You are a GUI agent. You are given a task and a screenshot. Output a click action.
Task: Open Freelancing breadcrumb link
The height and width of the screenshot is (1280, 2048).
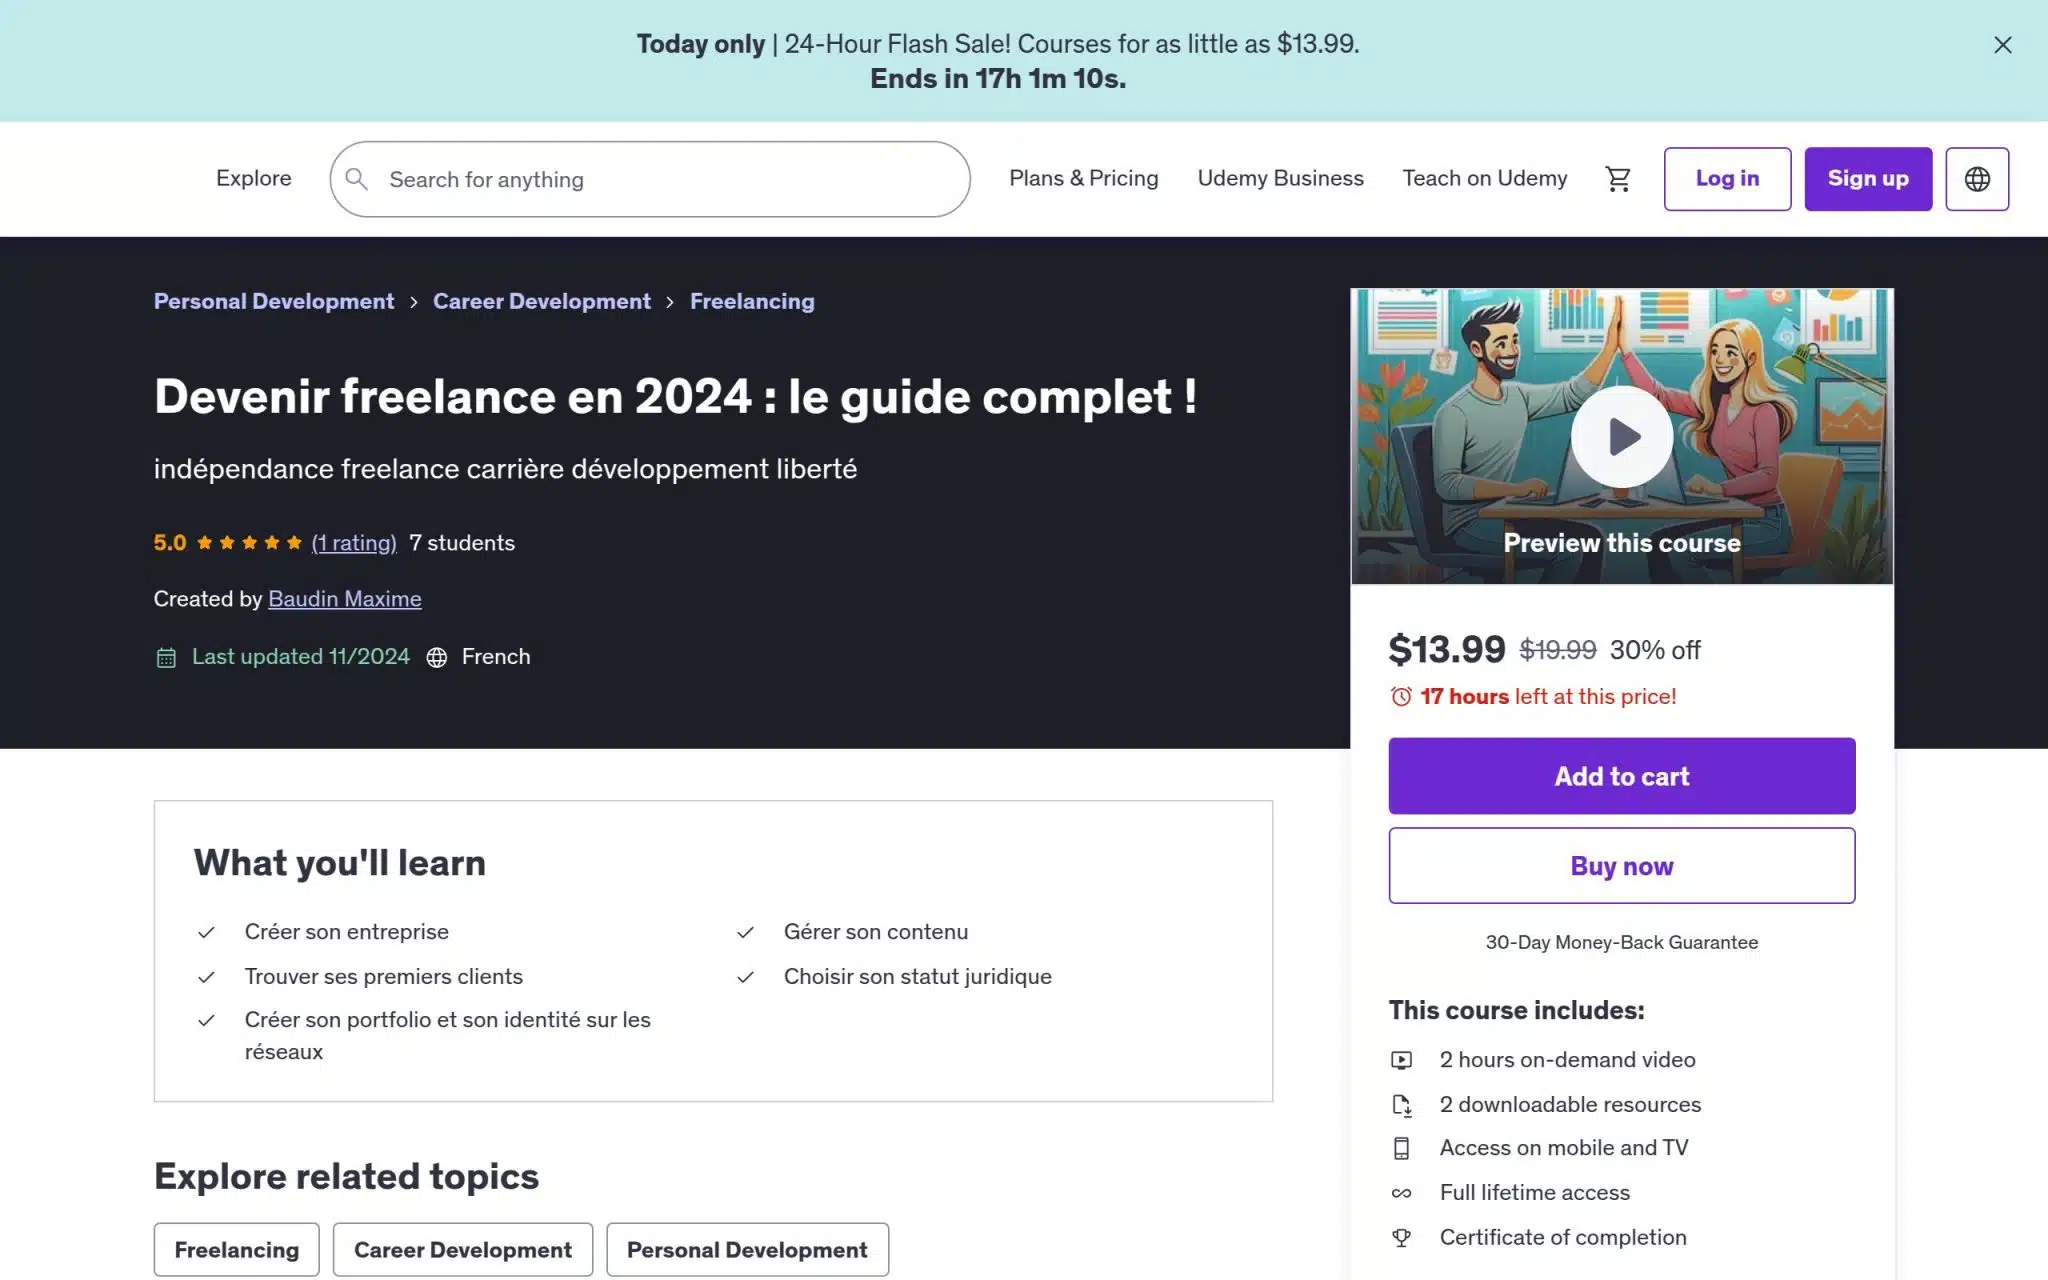click(x=752, y=301)
